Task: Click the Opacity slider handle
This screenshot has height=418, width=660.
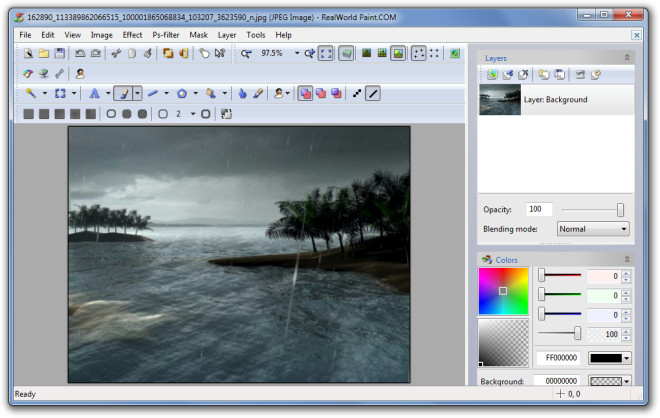Action: point(620,209)
